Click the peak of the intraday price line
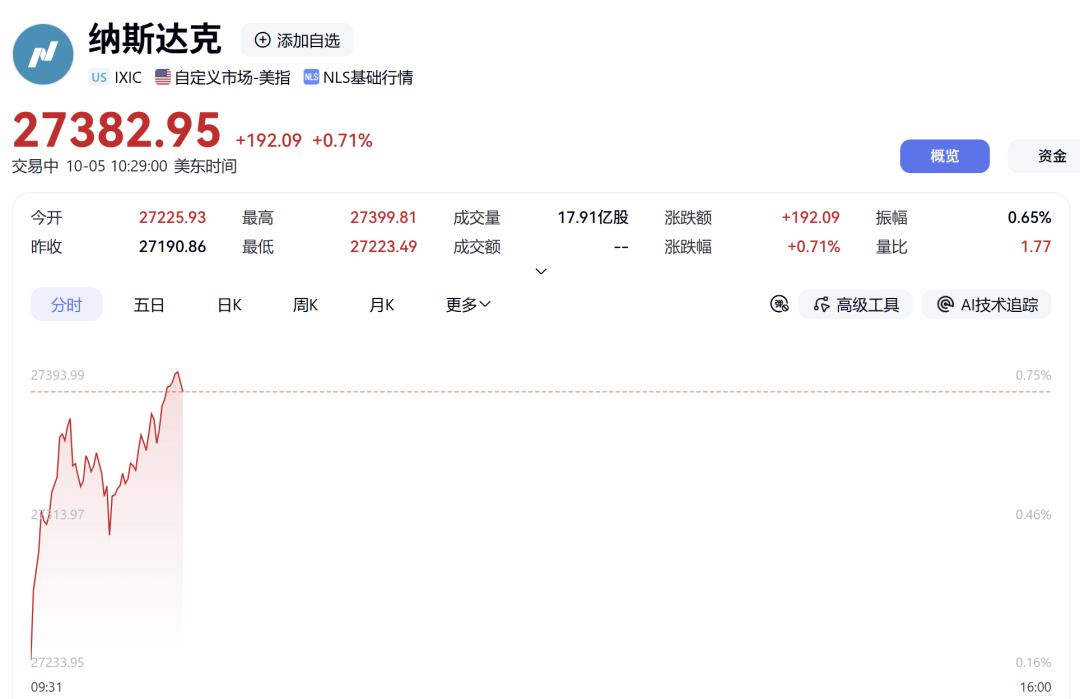 pyautogui.click(x=178, y=373)
